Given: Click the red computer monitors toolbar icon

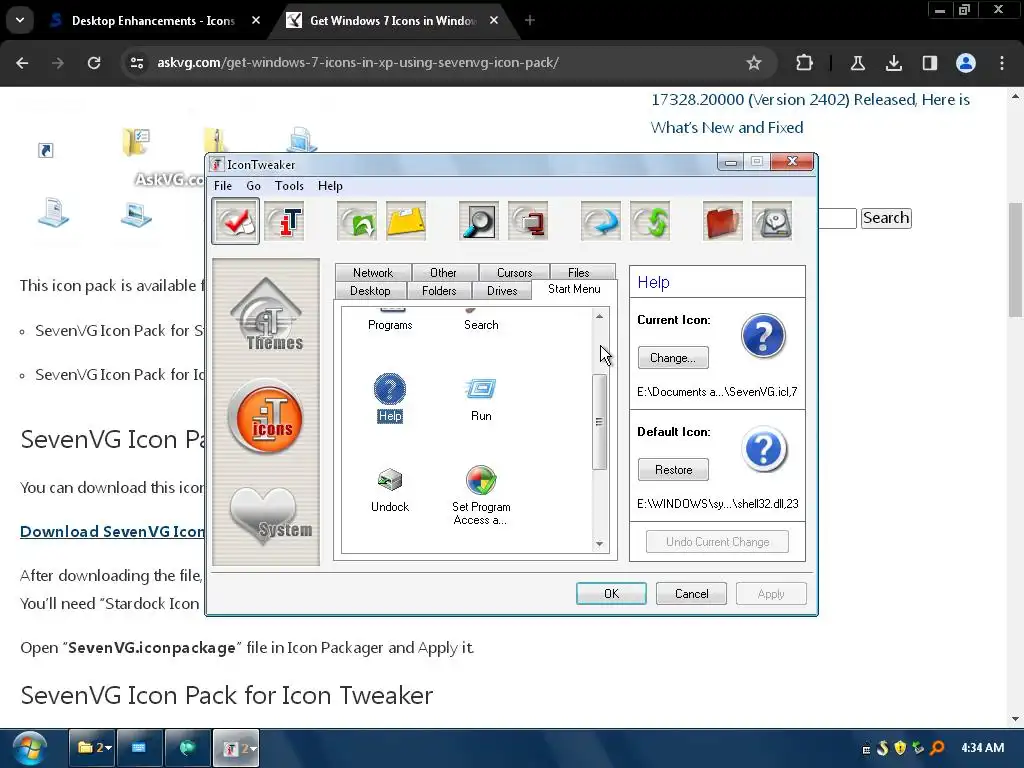Looking at the screenshot, I should click(x=528, y=222).
